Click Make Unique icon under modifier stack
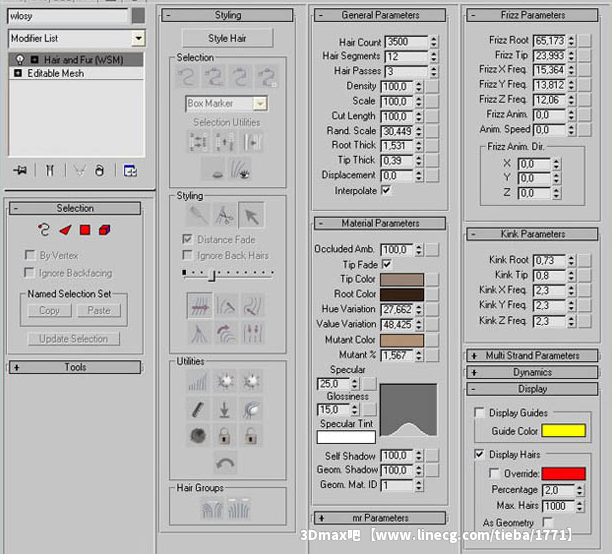612x554 pixels. point(79,171)
